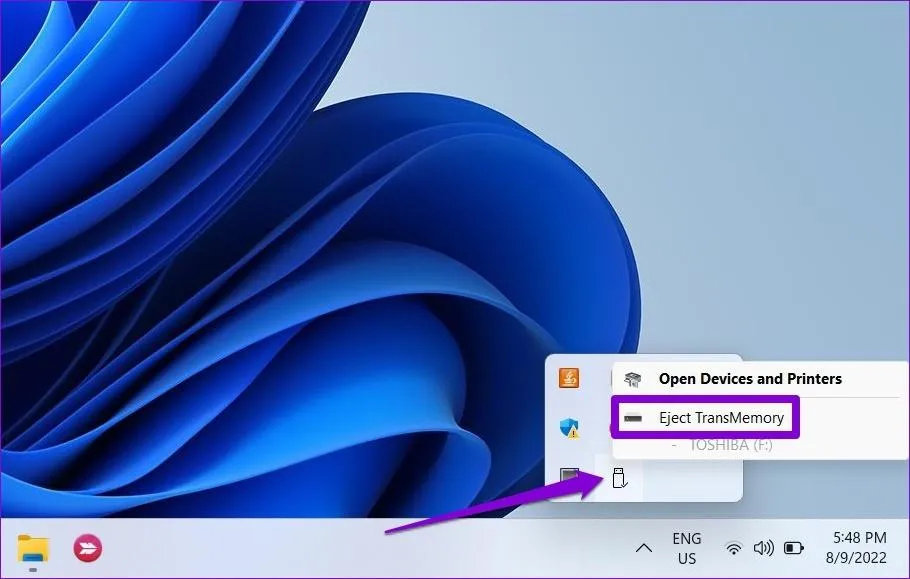
Task: Launch the red bird app on taskbar
Action: (88, 548)
